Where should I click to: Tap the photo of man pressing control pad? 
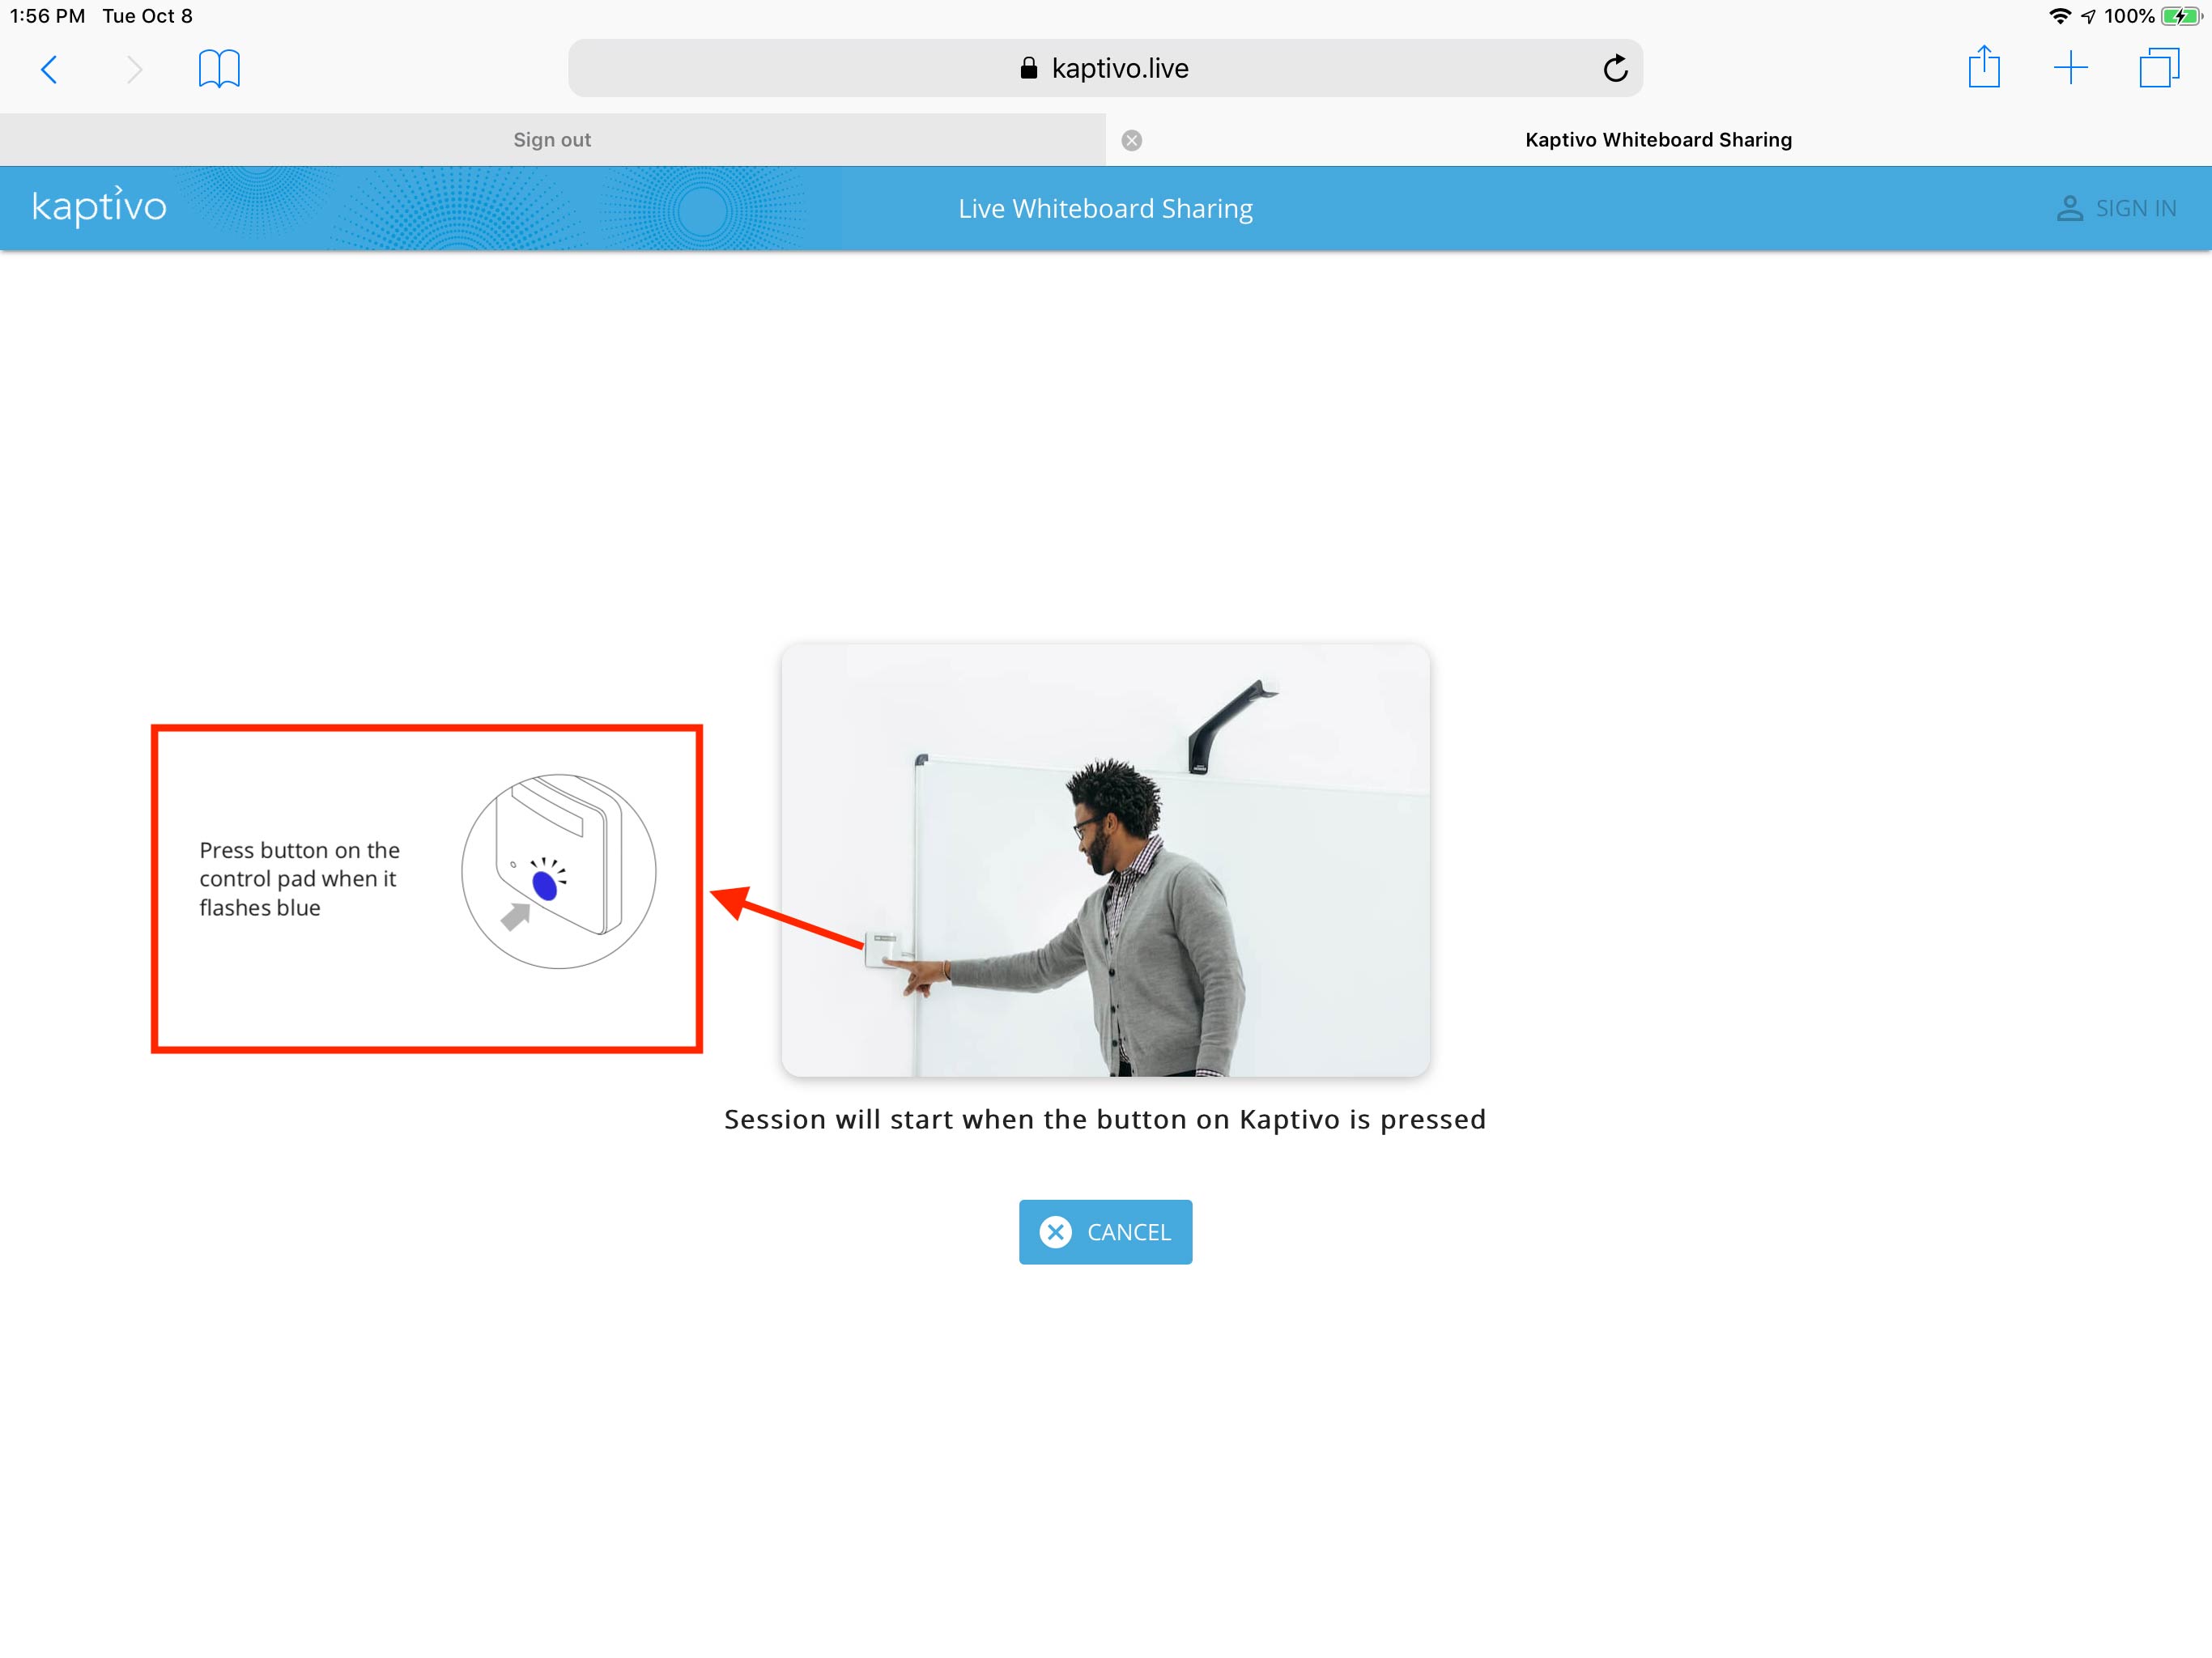(x=1105, y=860)
